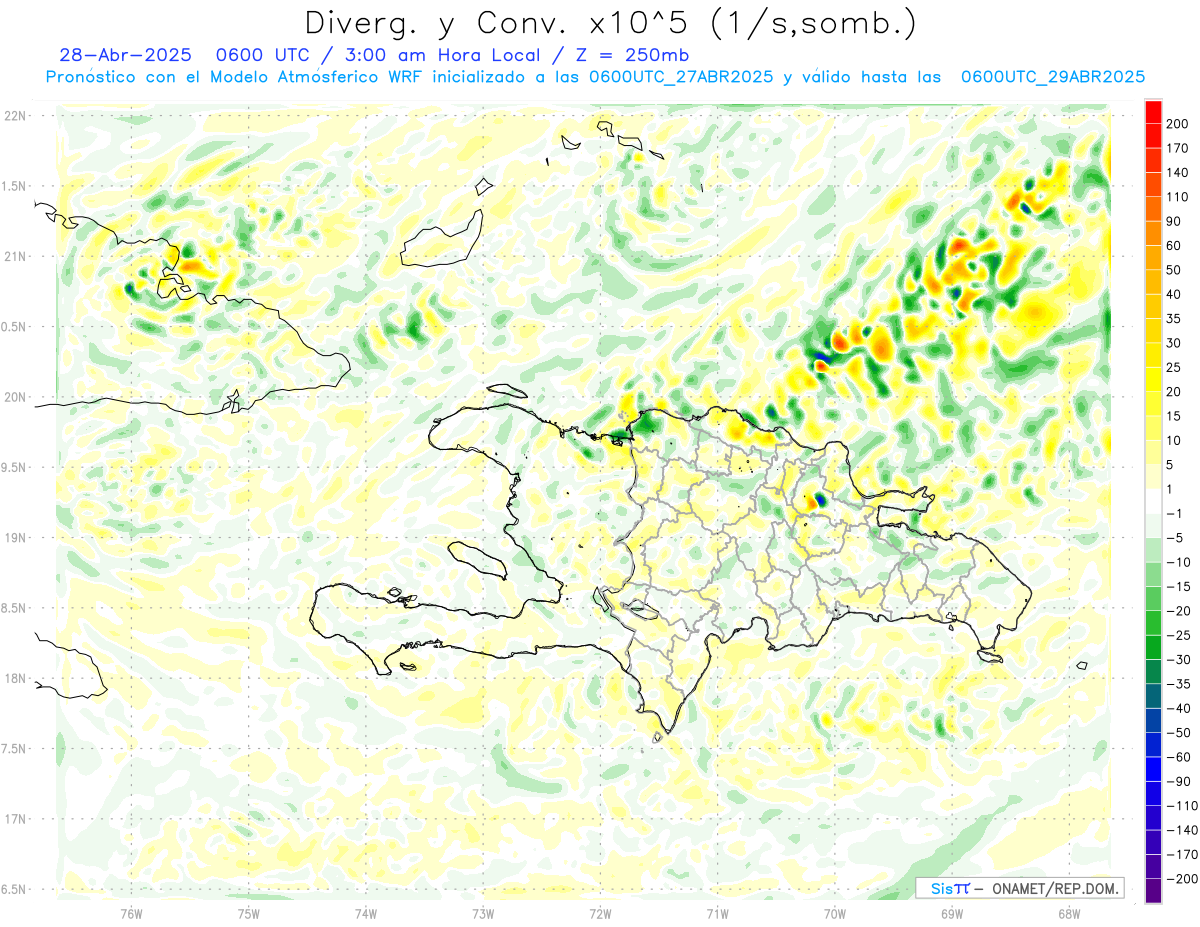The width and height of the screenshot is (1200, 927).
Task: Click the latitude label "18N"
Action: [15, 679]
